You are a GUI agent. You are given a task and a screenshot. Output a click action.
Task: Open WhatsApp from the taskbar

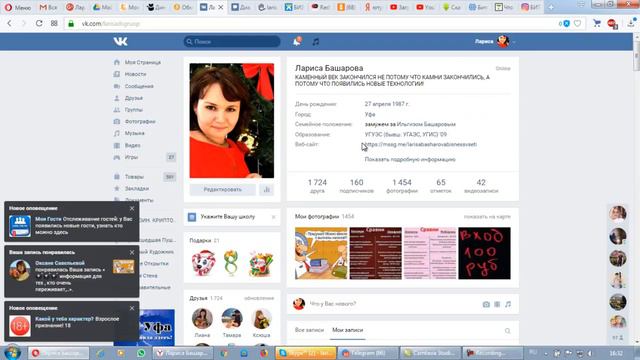point(141,353)
